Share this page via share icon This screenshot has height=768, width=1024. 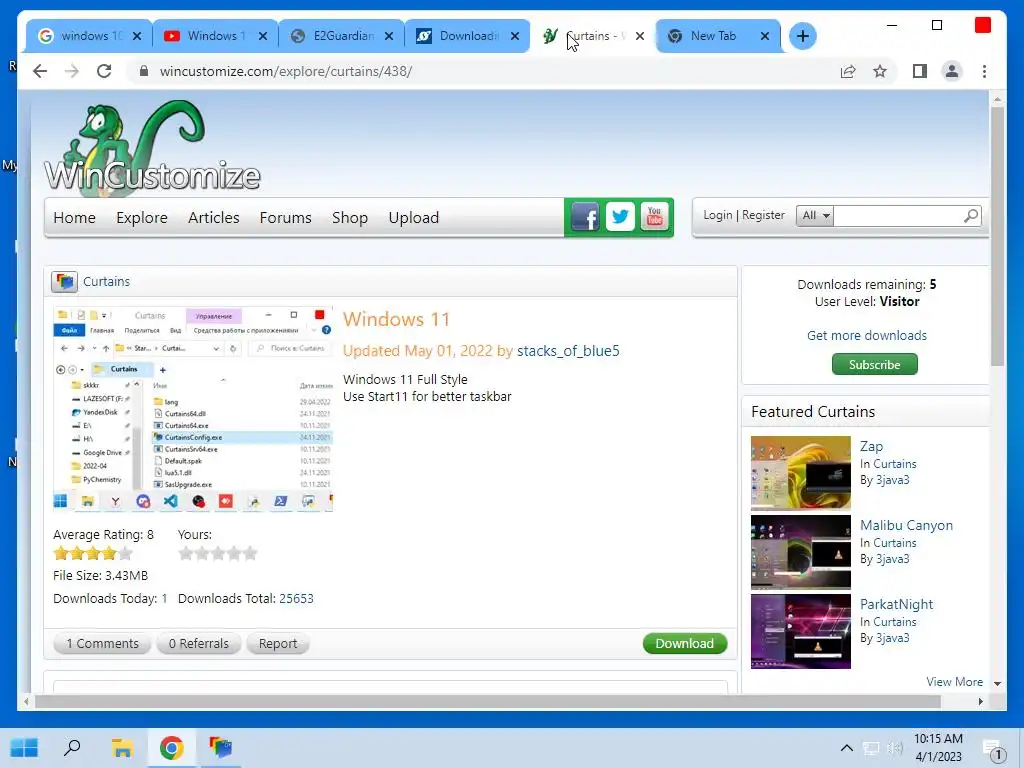(848, 71)
